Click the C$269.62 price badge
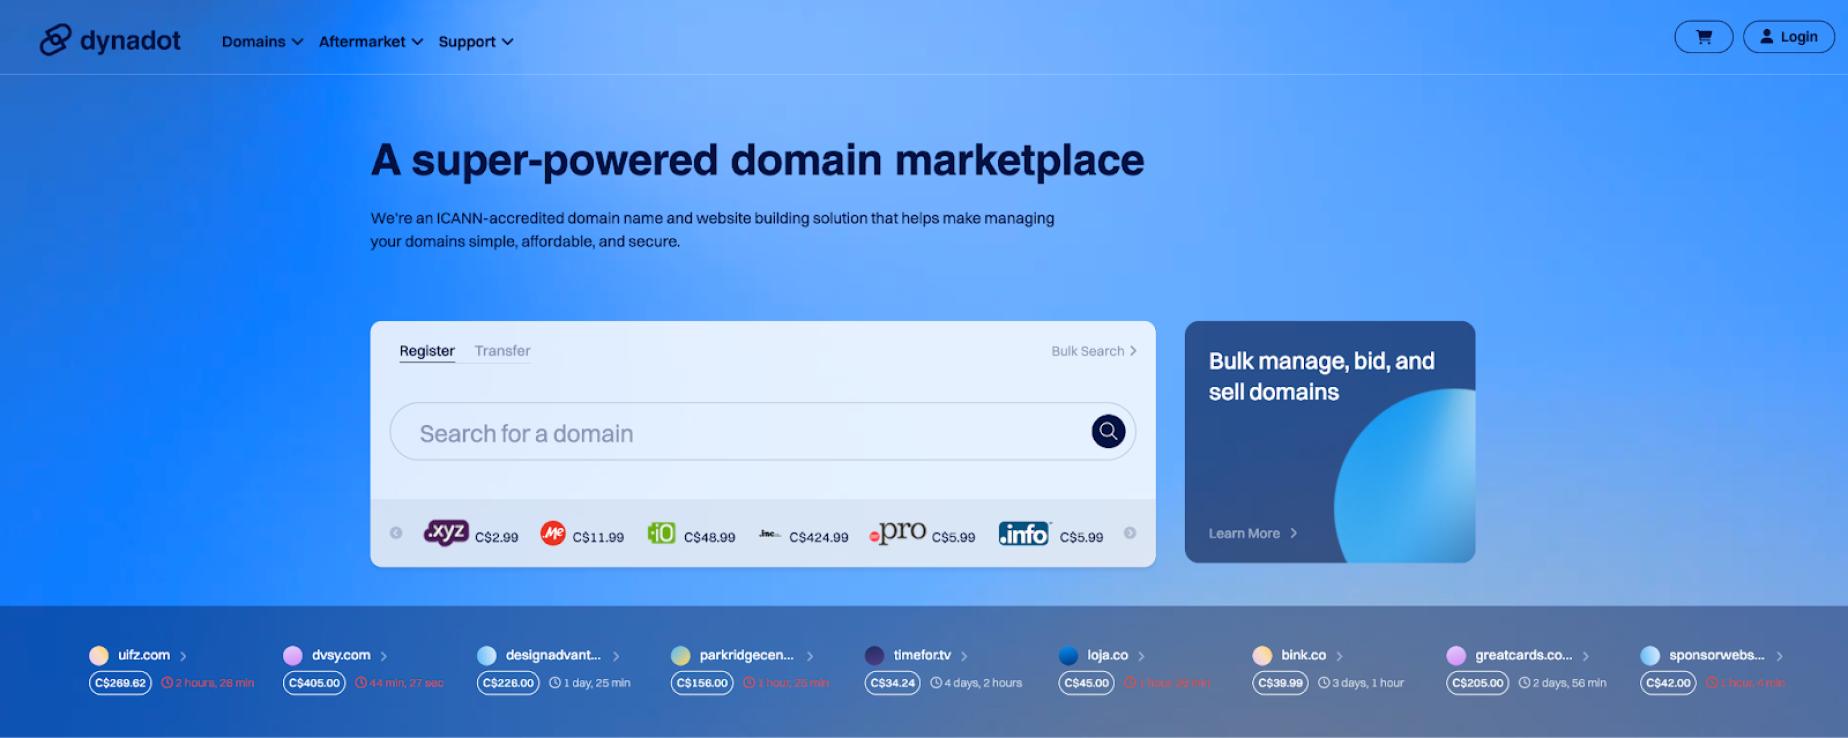The width and height of the screenshot is (1848, 738). pyautogui.click(x=120, y=683)
